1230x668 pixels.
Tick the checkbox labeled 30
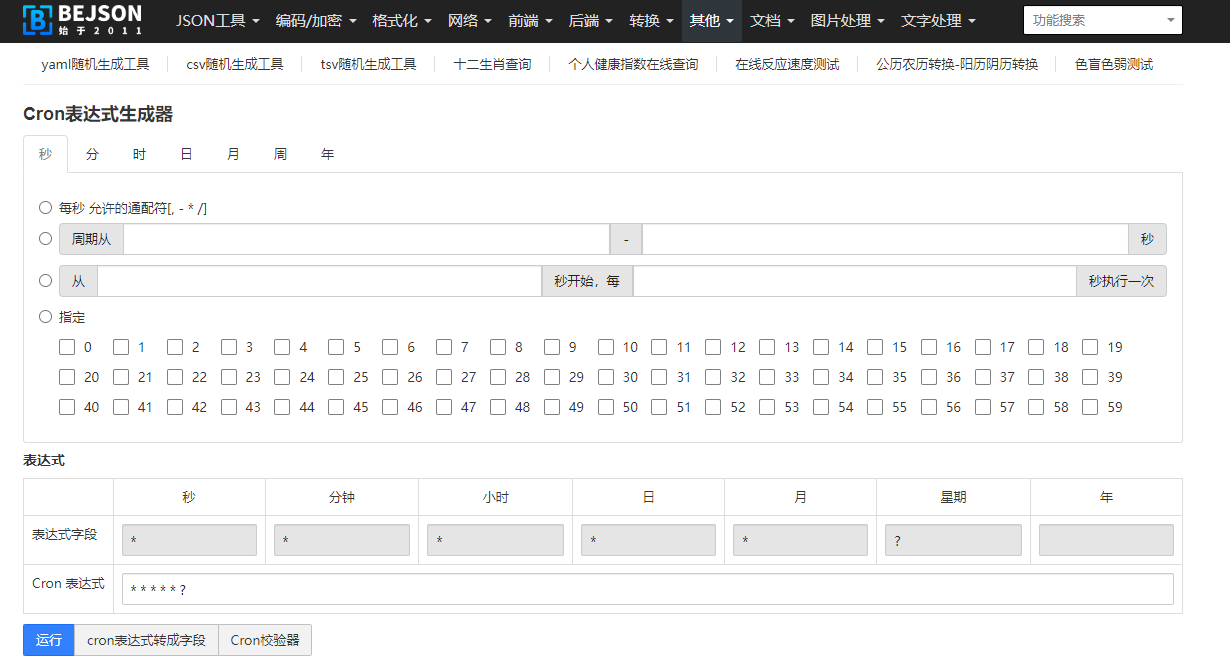pyautogui.click(x=606, y=378)
